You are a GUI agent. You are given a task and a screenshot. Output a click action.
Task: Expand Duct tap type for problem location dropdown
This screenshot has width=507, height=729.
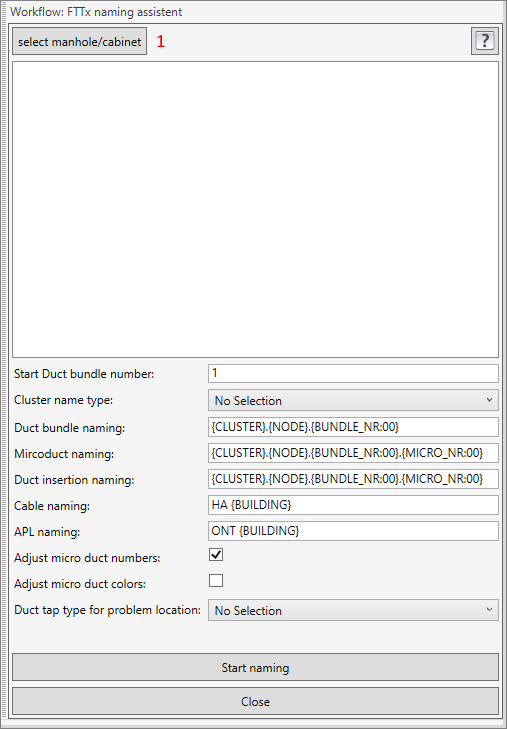(353, 610)
